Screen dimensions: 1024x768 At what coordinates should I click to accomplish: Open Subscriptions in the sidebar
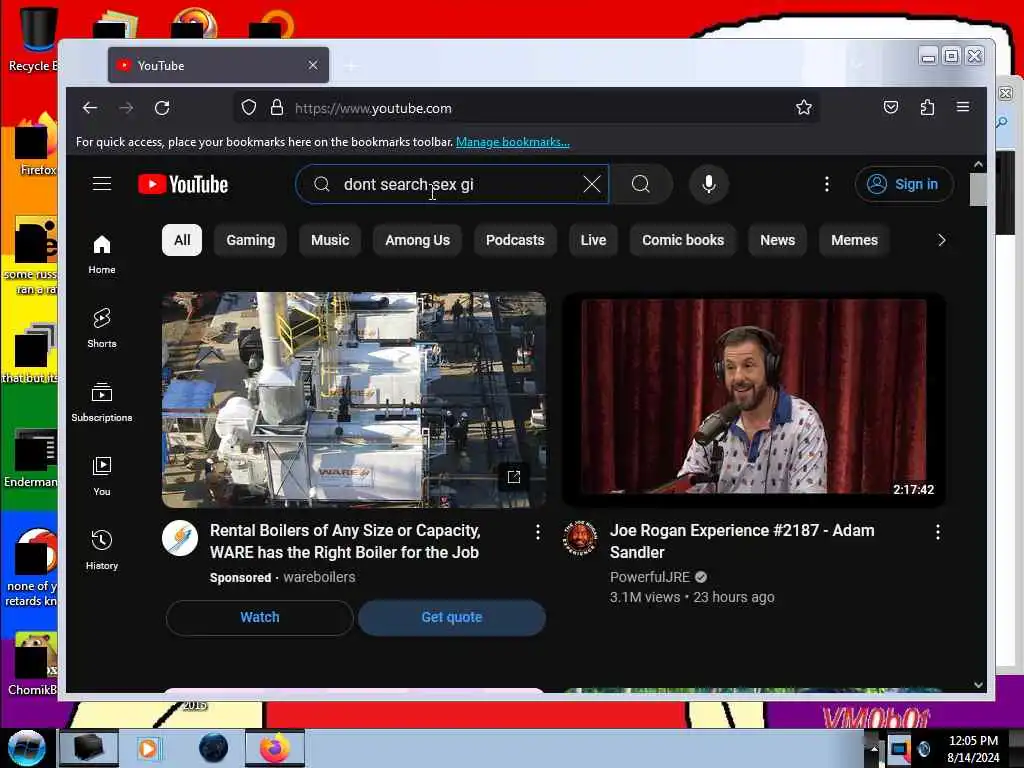pos(102,402)
